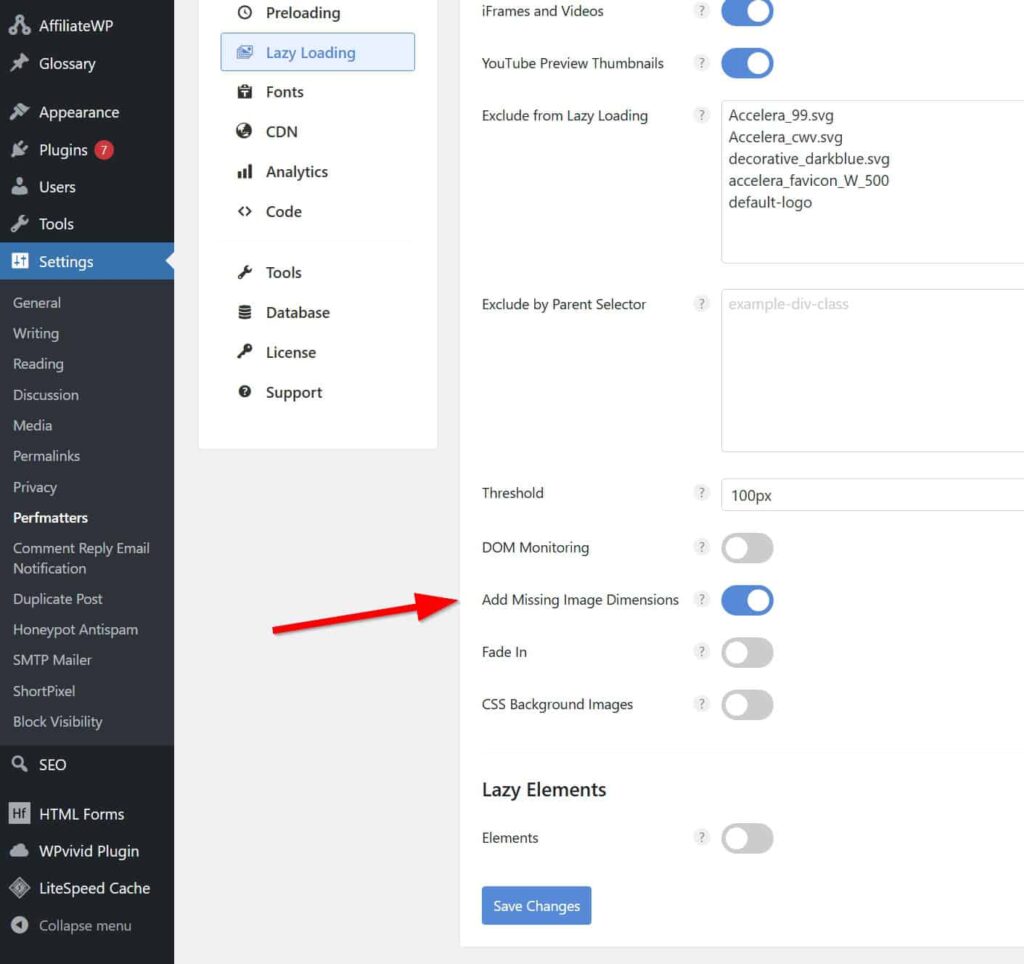Enable CSS Background Images switch

point(747,705)
